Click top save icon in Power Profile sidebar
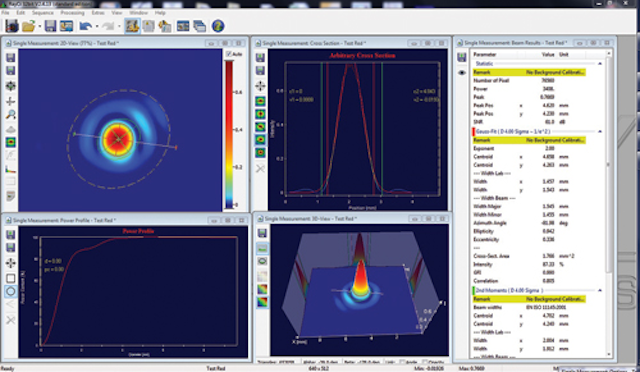This screenshot has width=640, height=372. [x=11, y=235]
